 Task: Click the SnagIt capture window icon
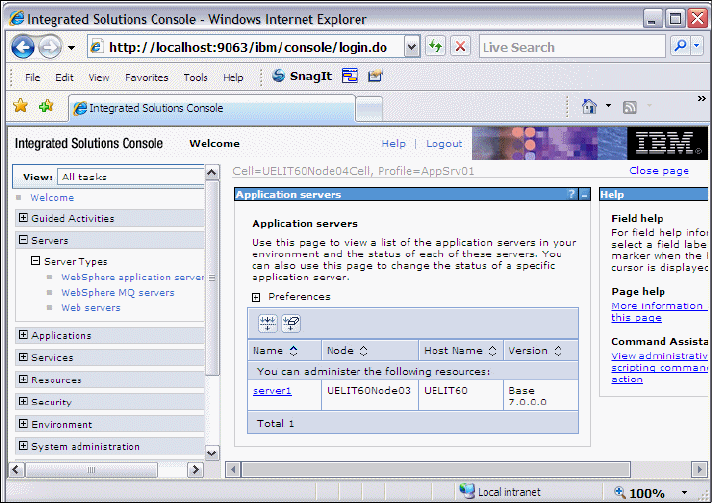pos(350,76)
